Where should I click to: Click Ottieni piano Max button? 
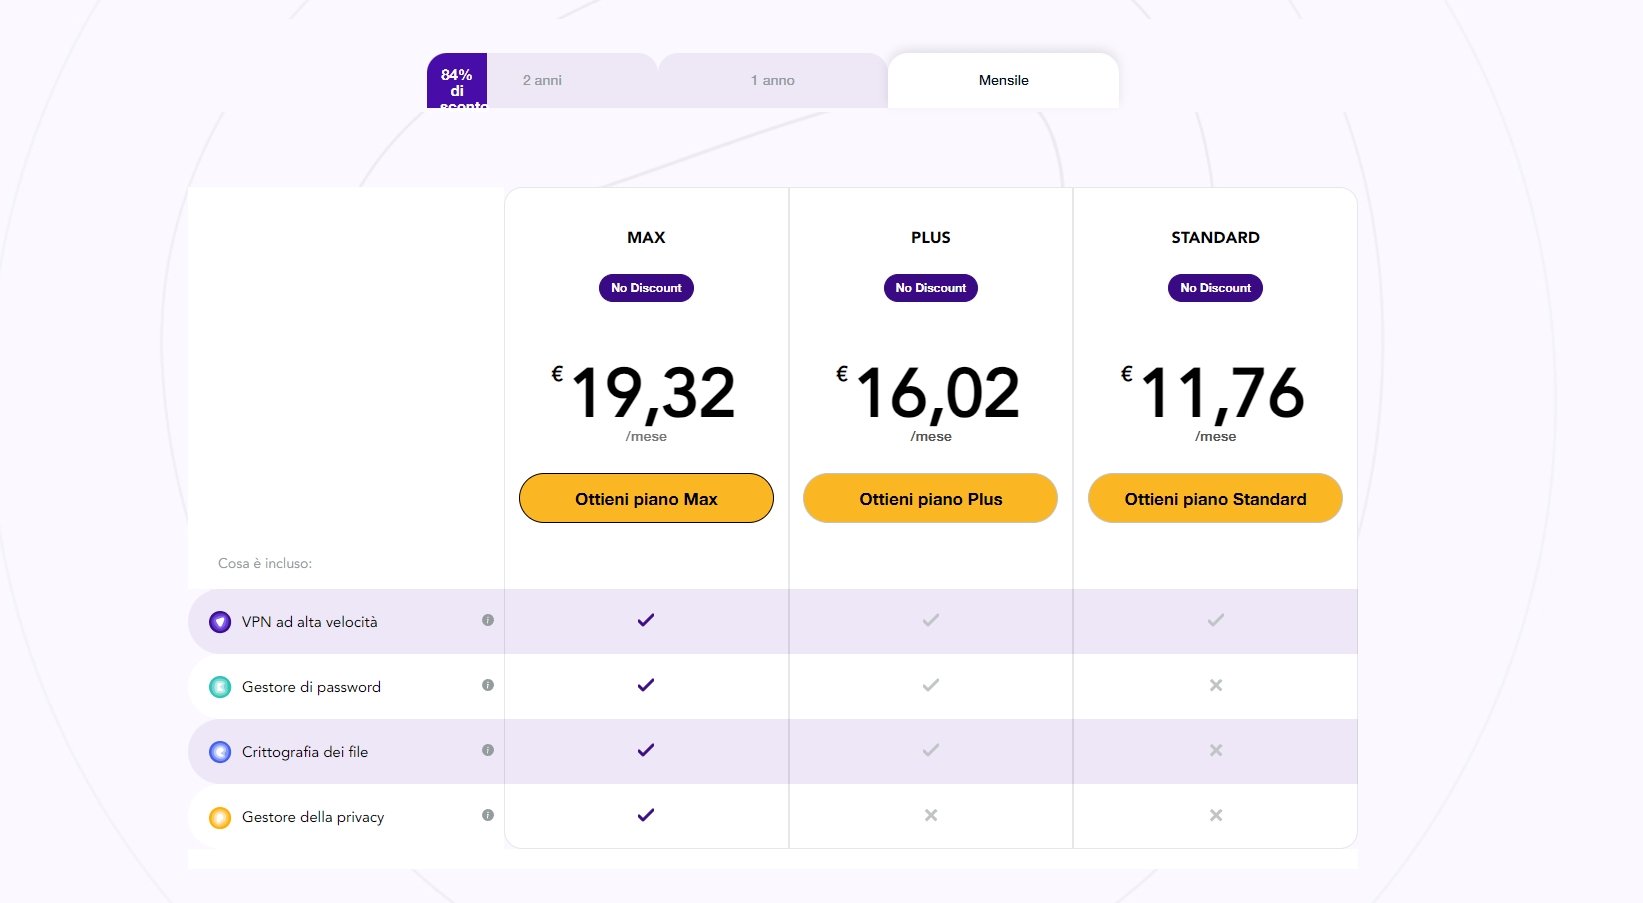pos(646,498)
